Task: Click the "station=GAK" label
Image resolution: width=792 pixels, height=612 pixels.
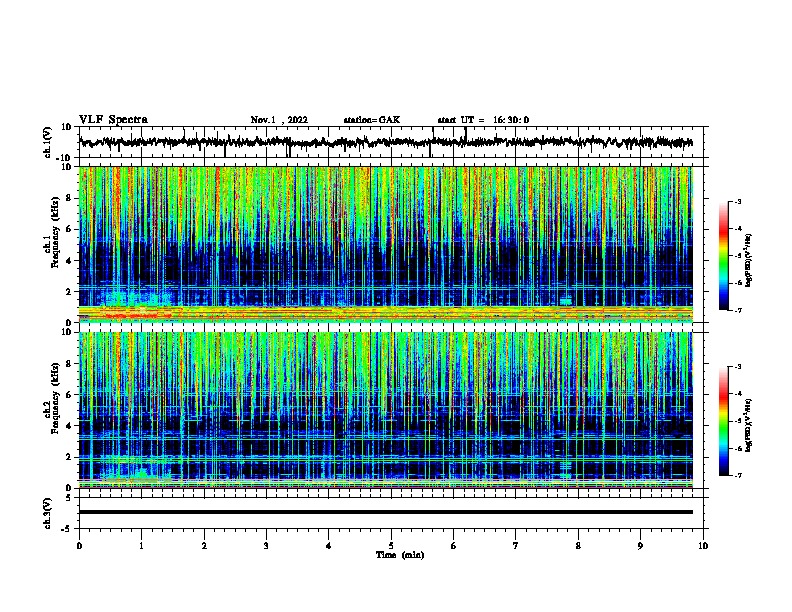Action: pos(372,120)
